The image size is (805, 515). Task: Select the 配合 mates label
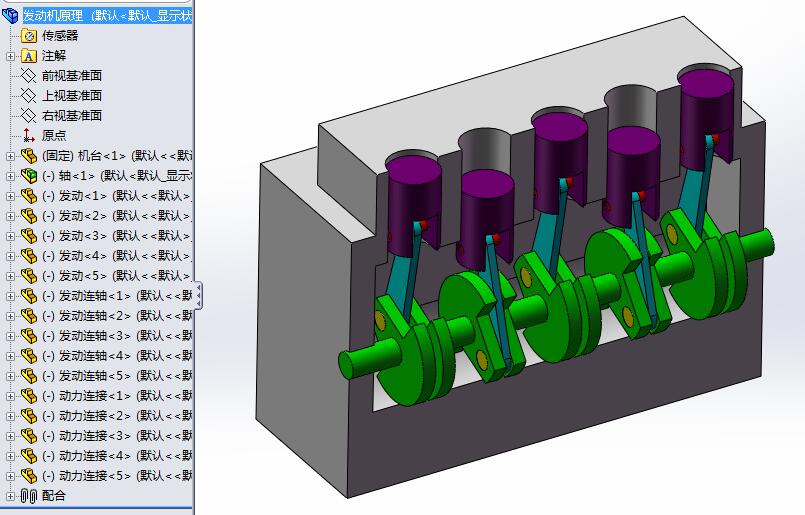[54, 497]
